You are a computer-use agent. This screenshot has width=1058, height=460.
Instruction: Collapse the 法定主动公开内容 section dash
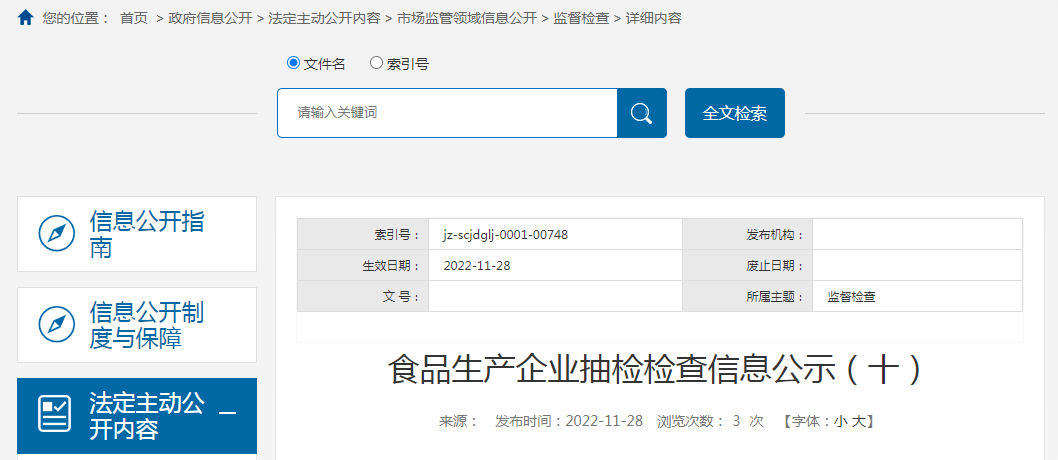coord(228,413)
